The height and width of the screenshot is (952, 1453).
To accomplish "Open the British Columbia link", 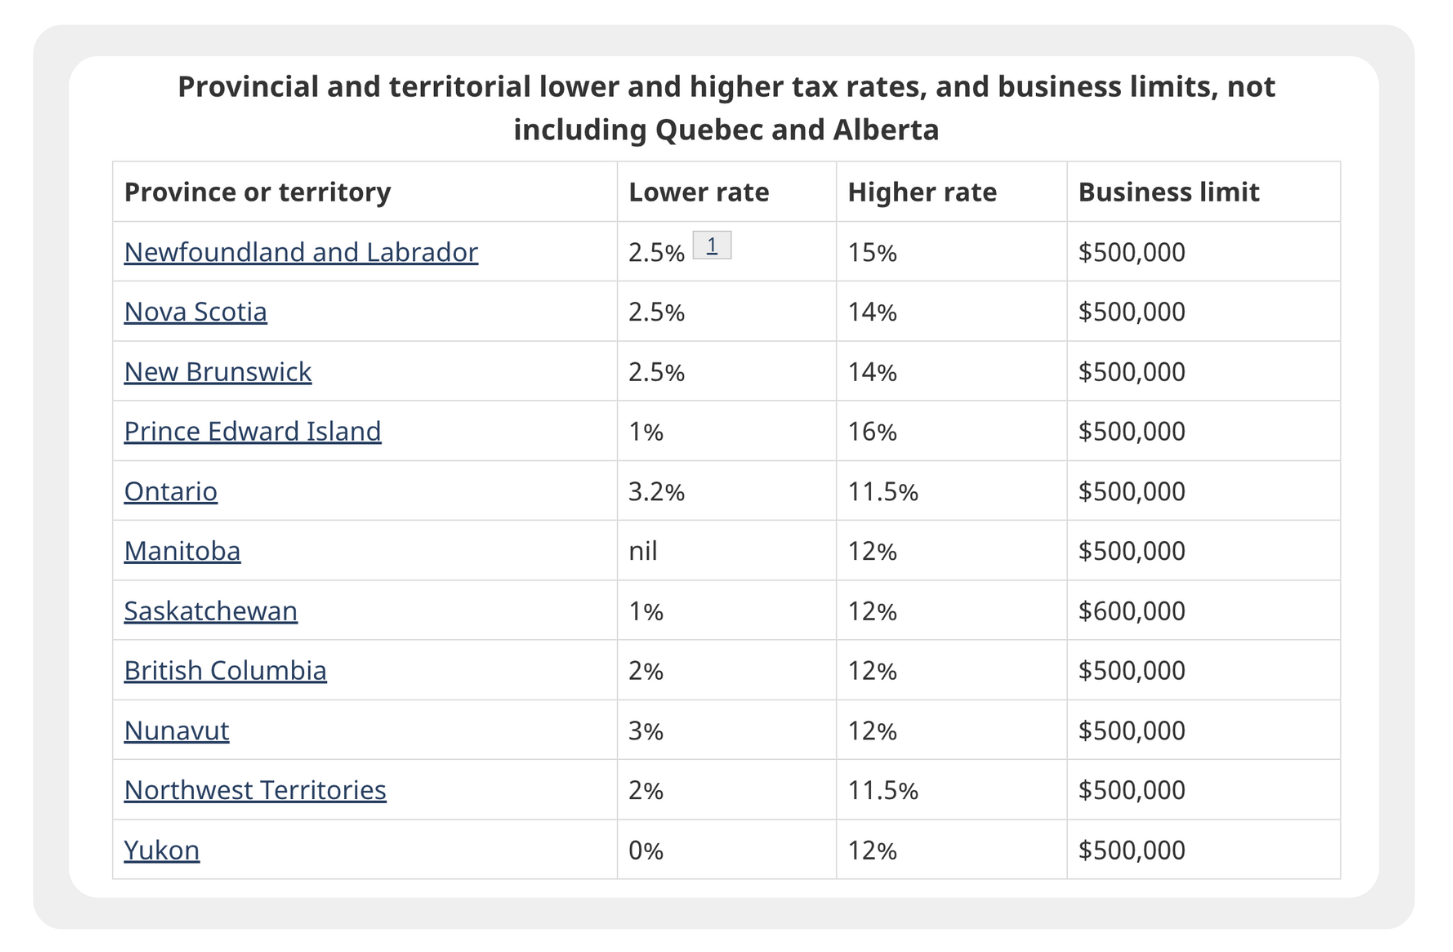I will (225, 670).
